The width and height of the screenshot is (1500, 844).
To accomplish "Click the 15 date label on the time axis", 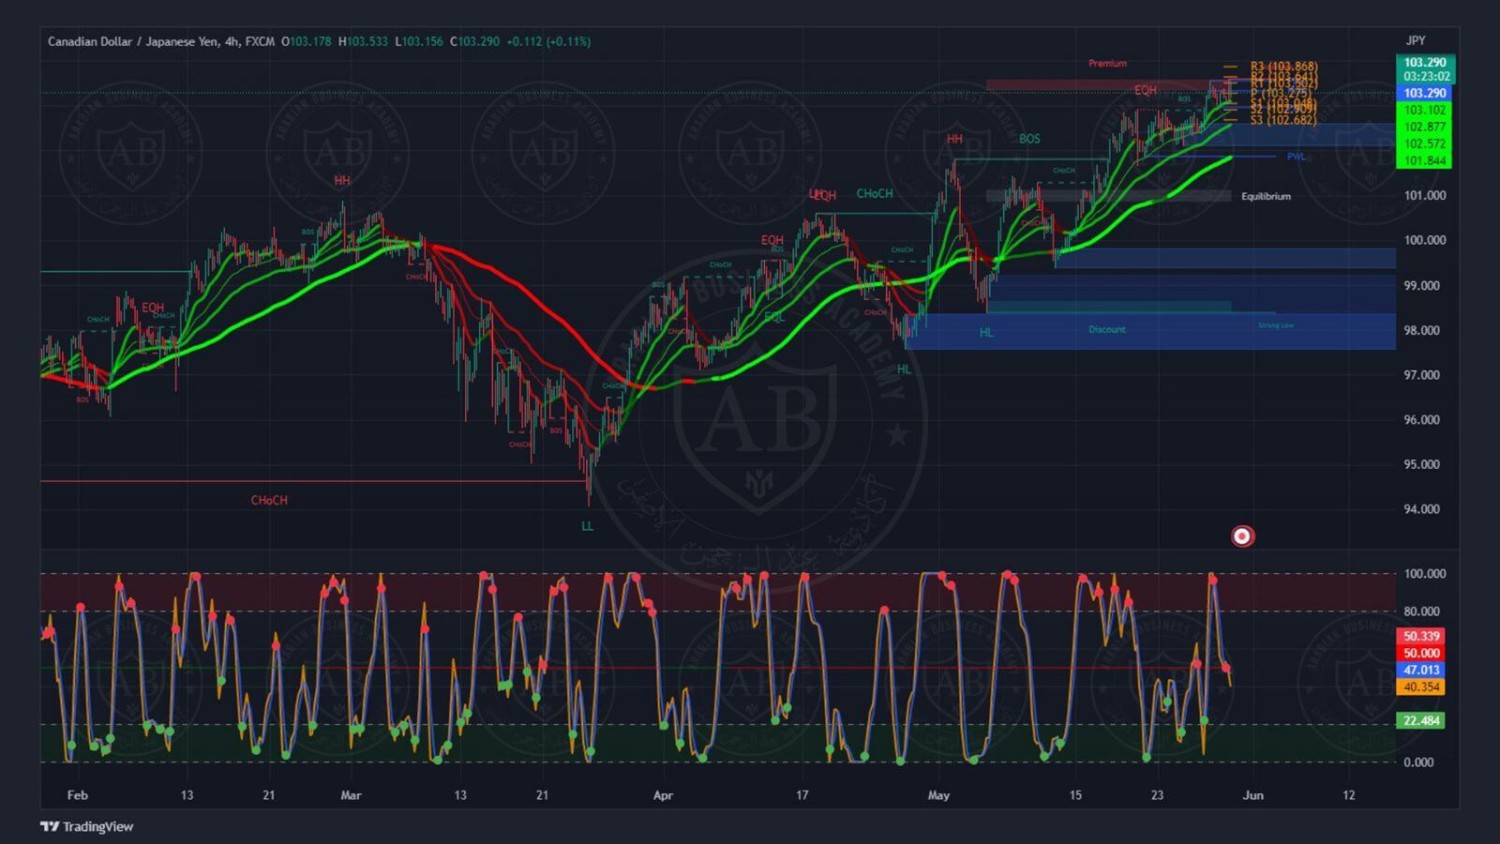I will [x=1075, y=796].
